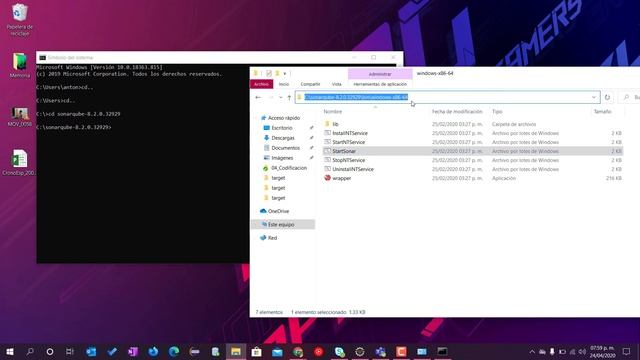
Task: Click the Properties icon in Explorer quick access toolbar
Action: (269, 73)
